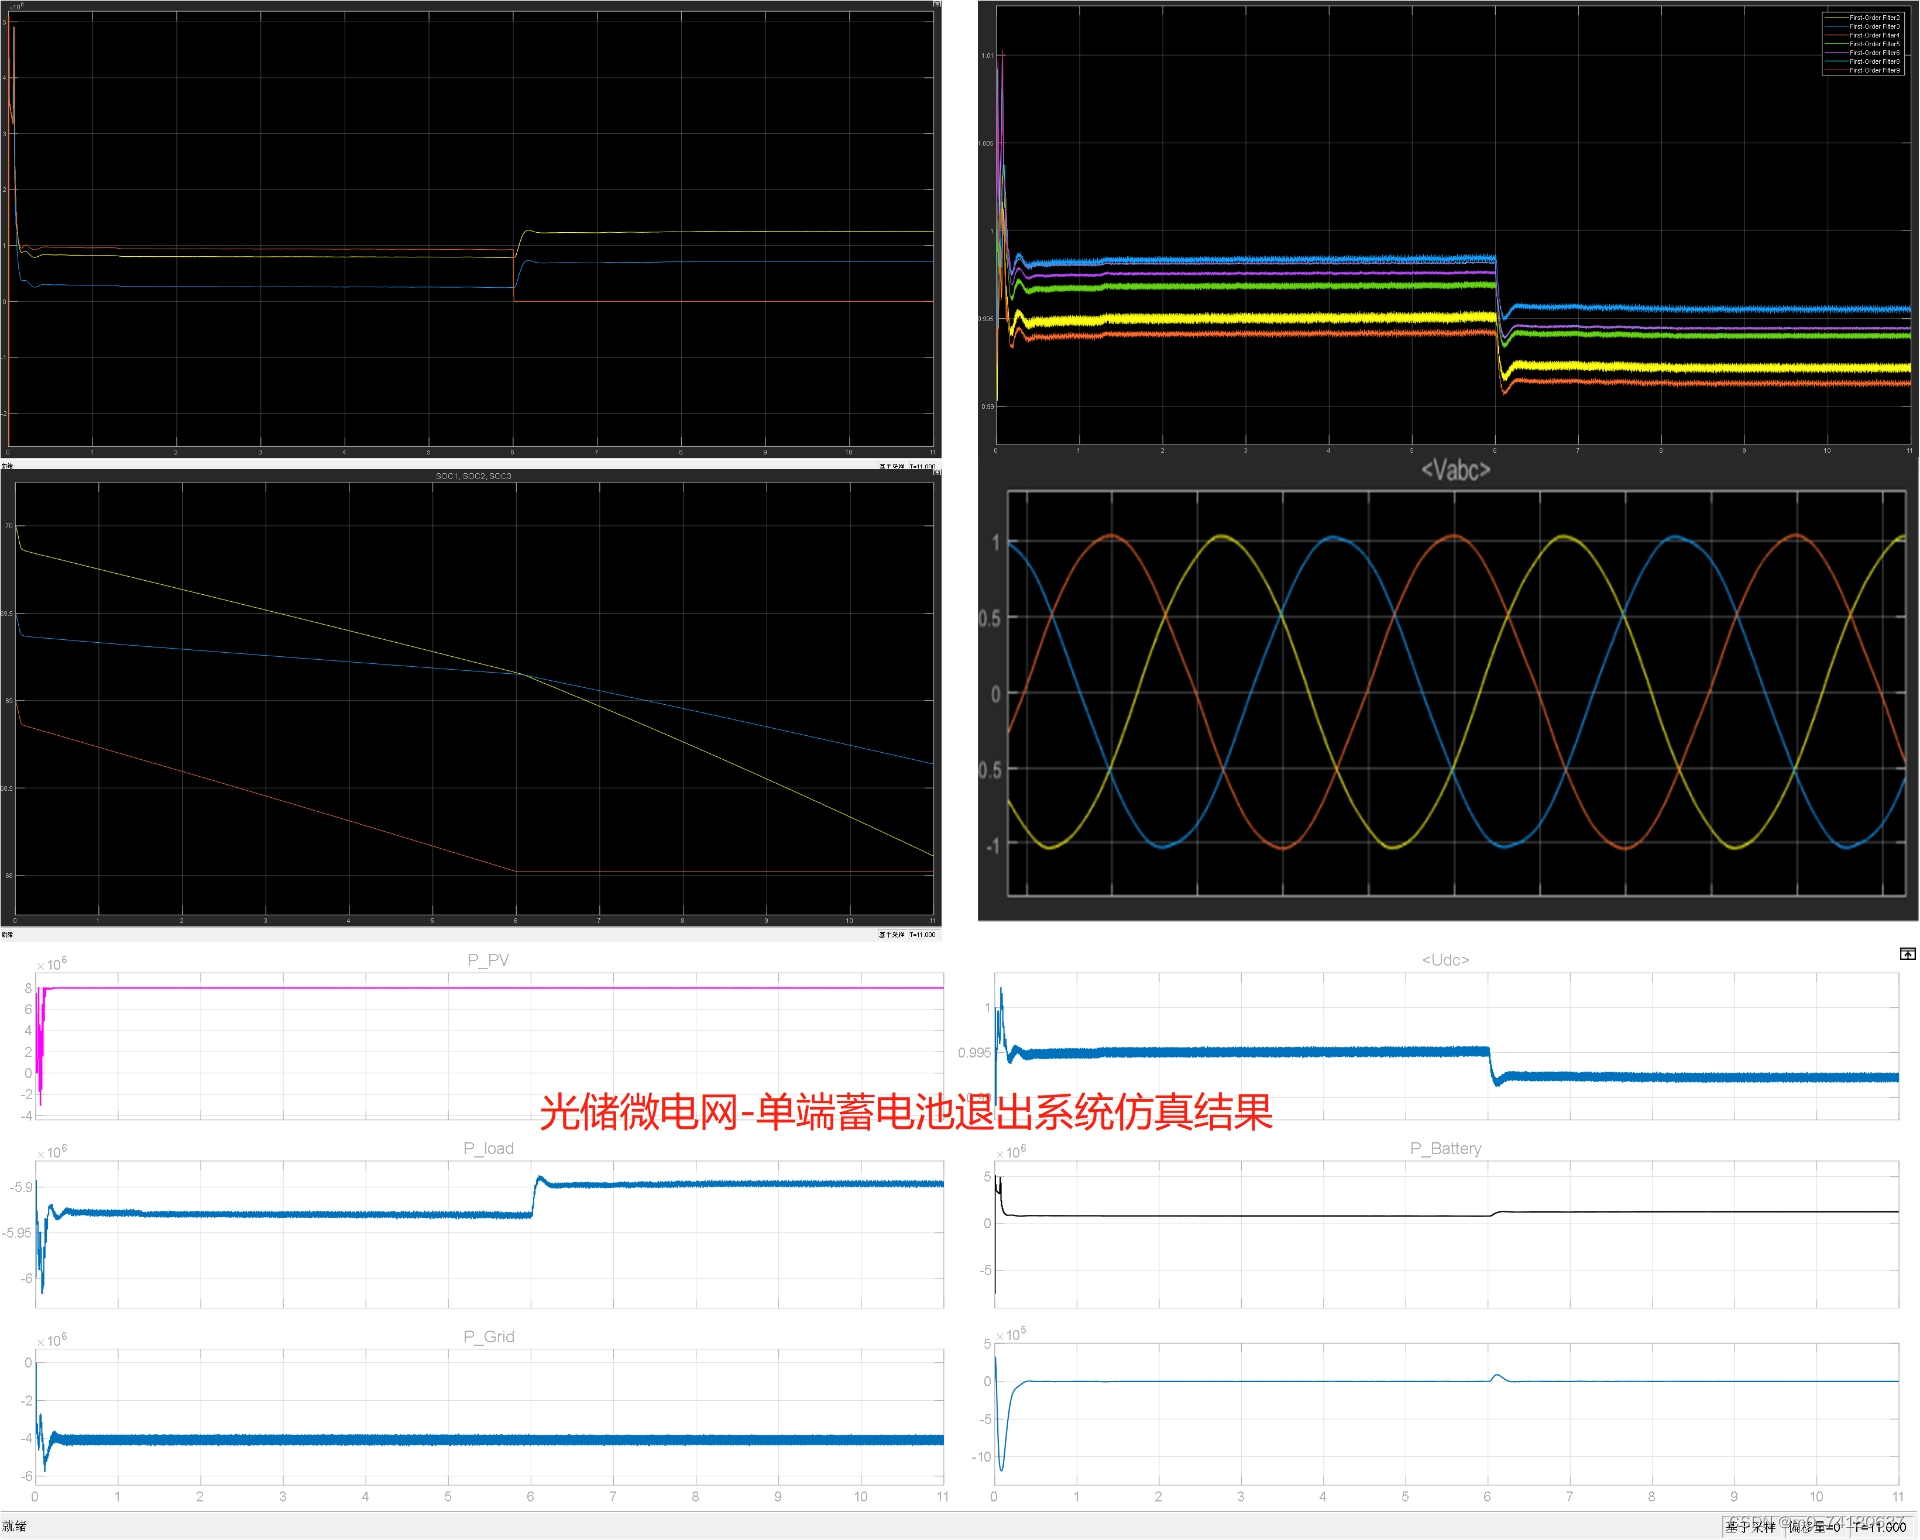Click the SOC1, SOC2, SOC3 title
This screenshot has height=1540, width=1920.
473,476
